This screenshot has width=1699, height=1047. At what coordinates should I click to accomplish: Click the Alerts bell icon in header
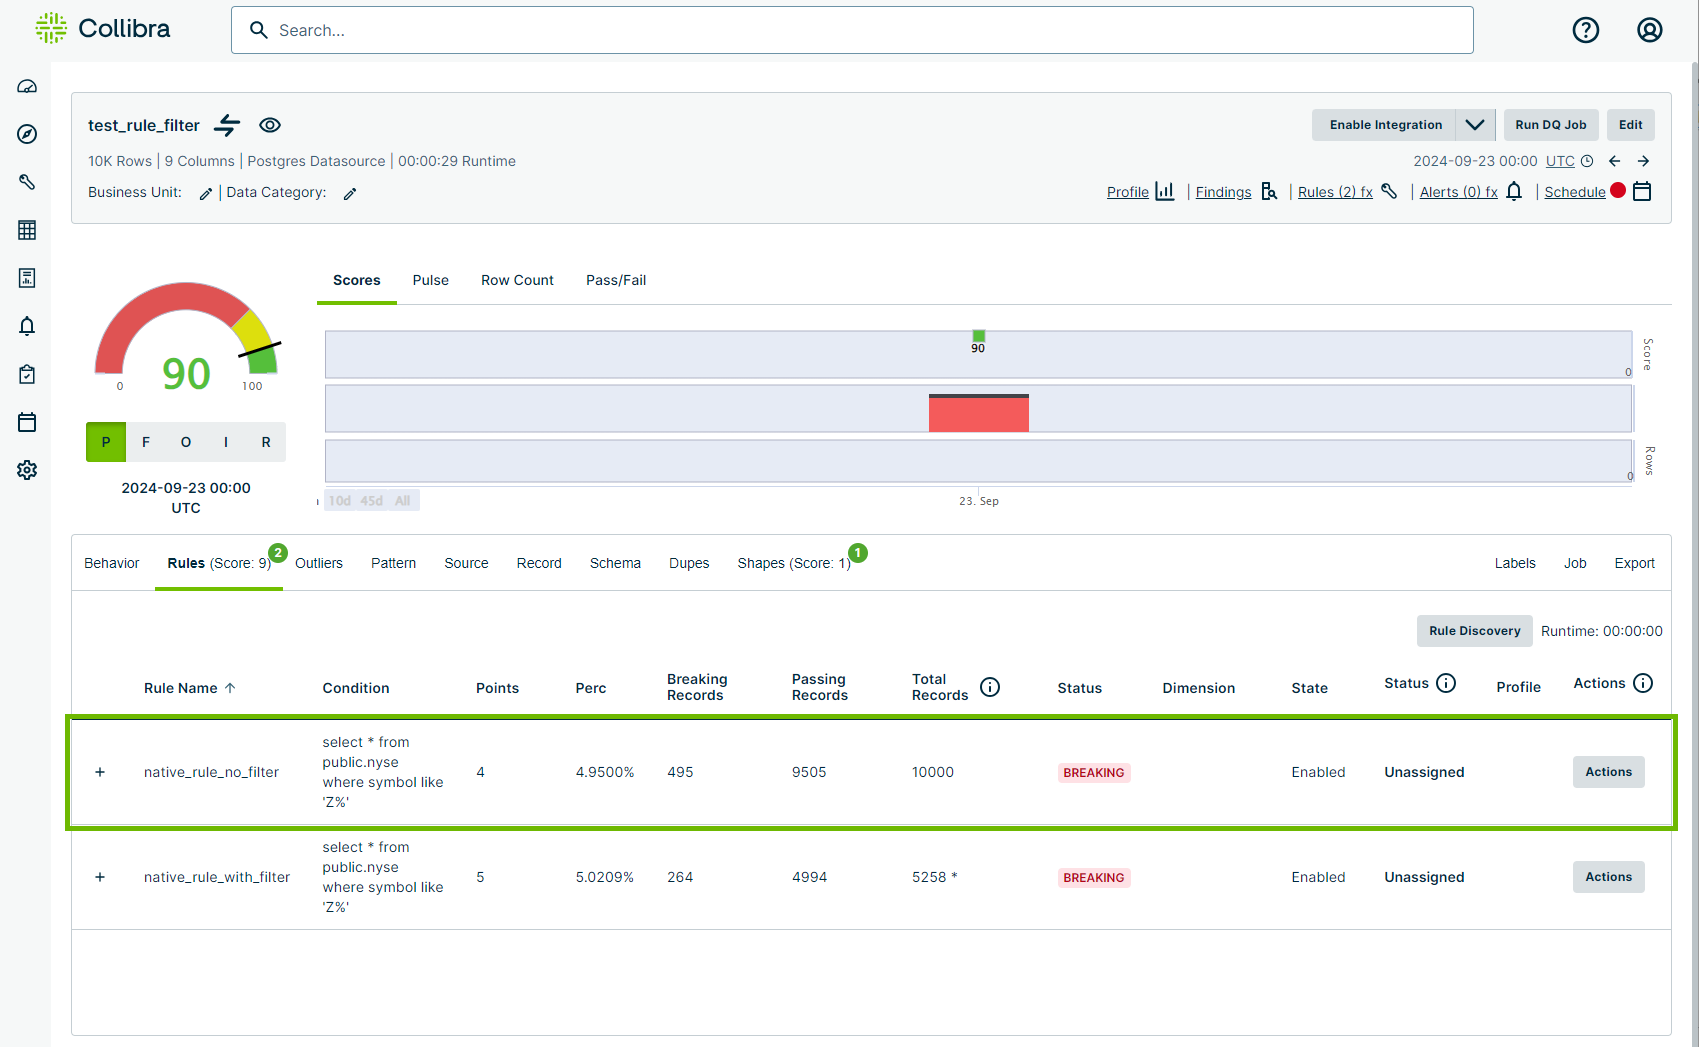pyautogui.click(x=1514, y=191)
